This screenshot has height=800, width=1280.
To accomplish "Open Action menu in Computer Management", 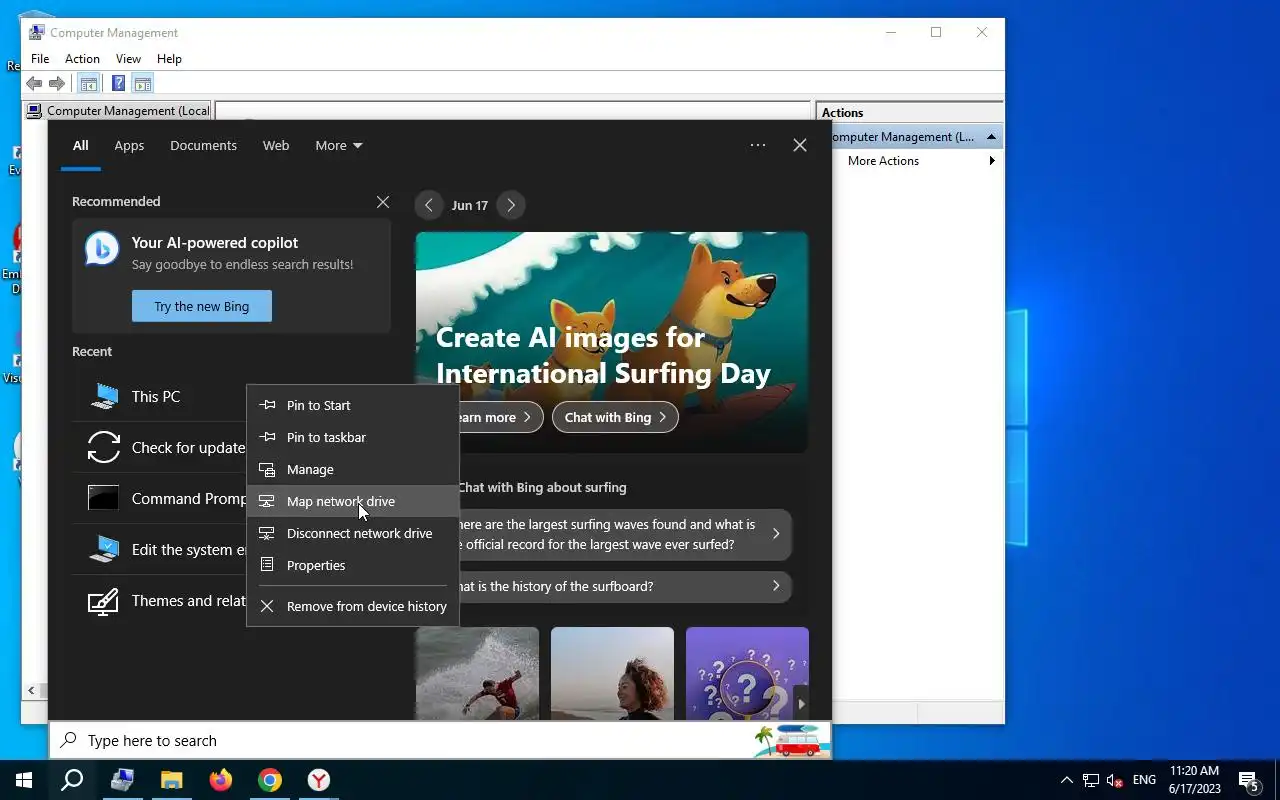I will tap(82, 59).
